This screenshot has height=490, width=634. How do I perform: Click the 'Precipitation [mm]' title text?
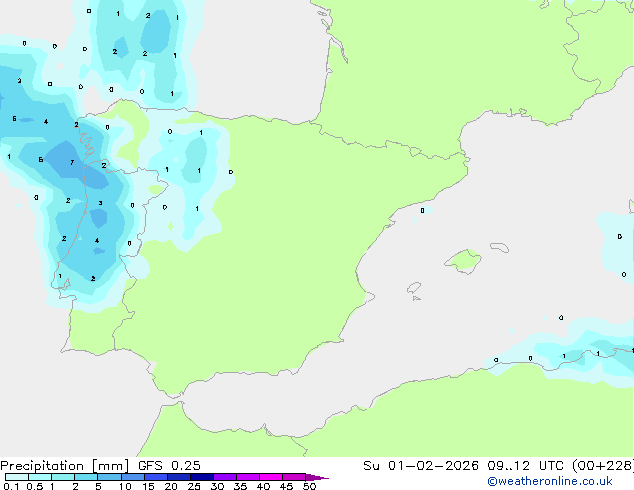65,466
